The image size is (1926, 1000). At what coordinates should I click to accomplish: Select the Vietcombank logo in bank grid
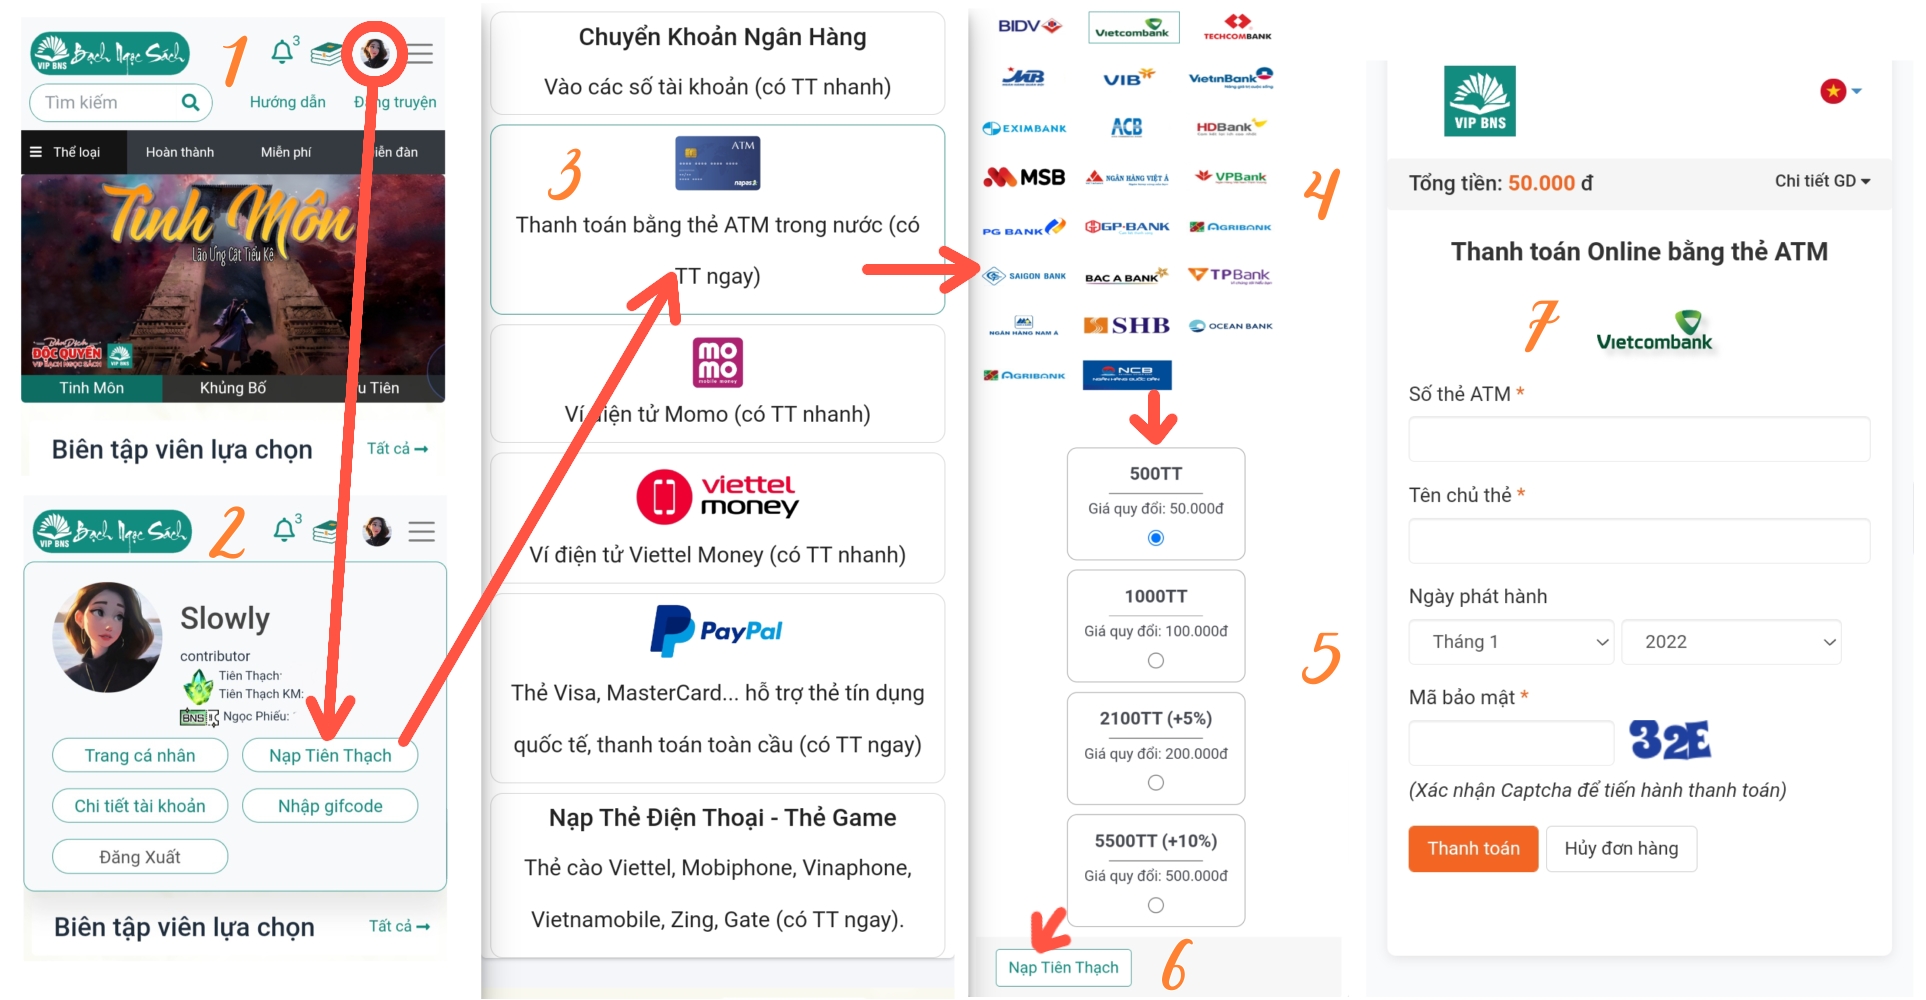(1134, 27)
